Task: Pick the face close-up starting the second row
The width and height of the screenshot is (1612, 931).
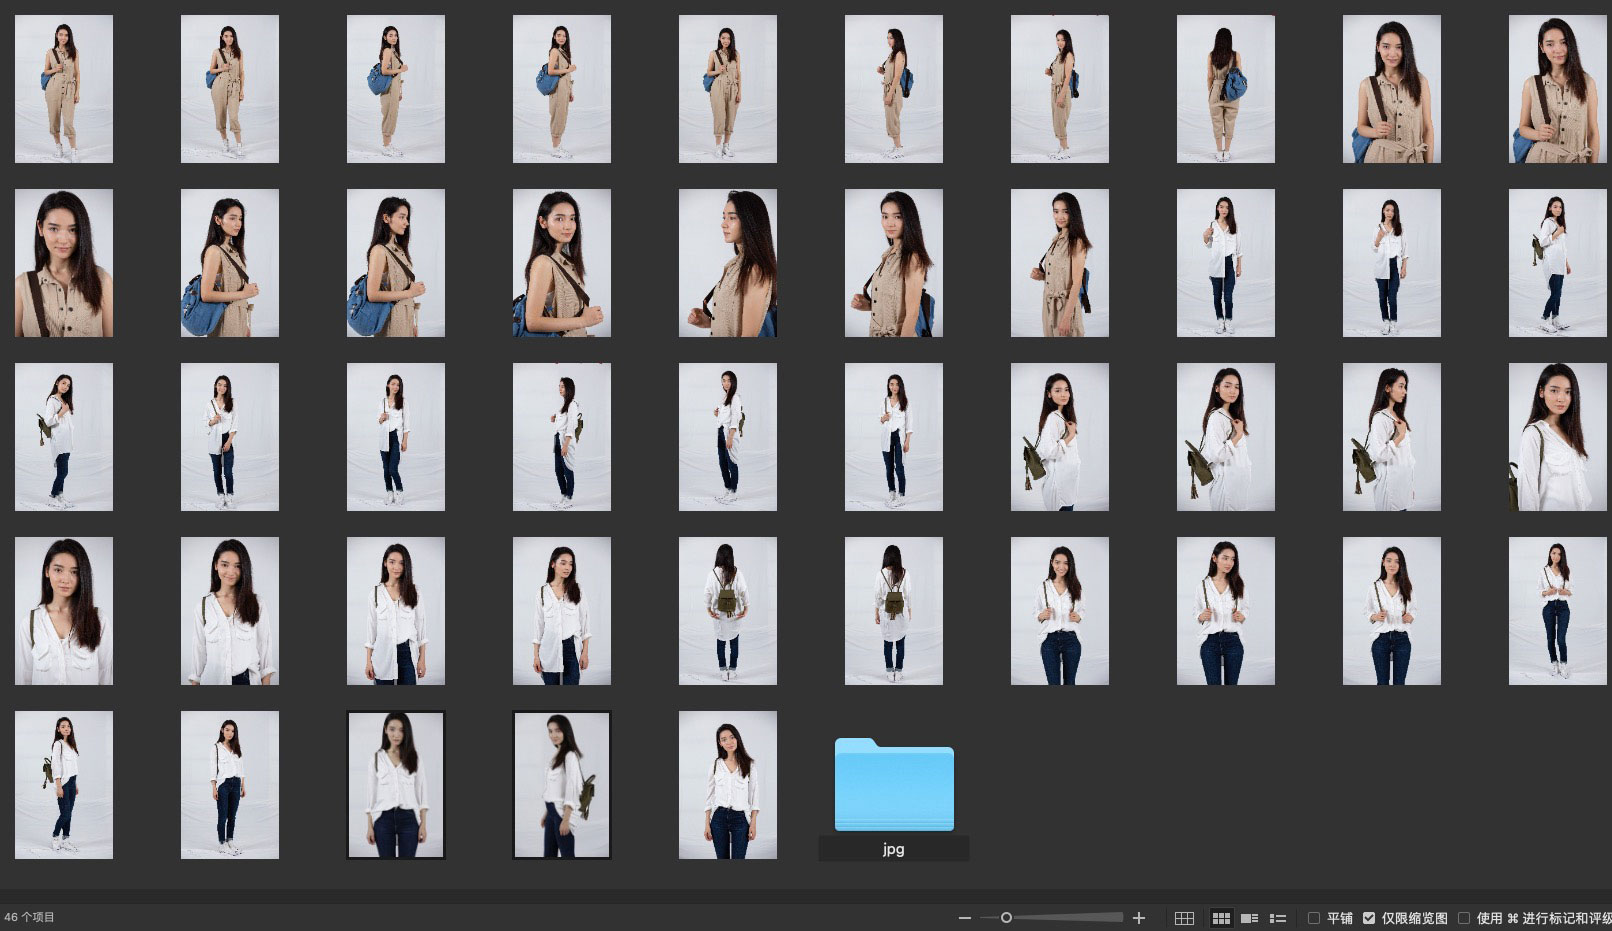Action: point(63,263)
